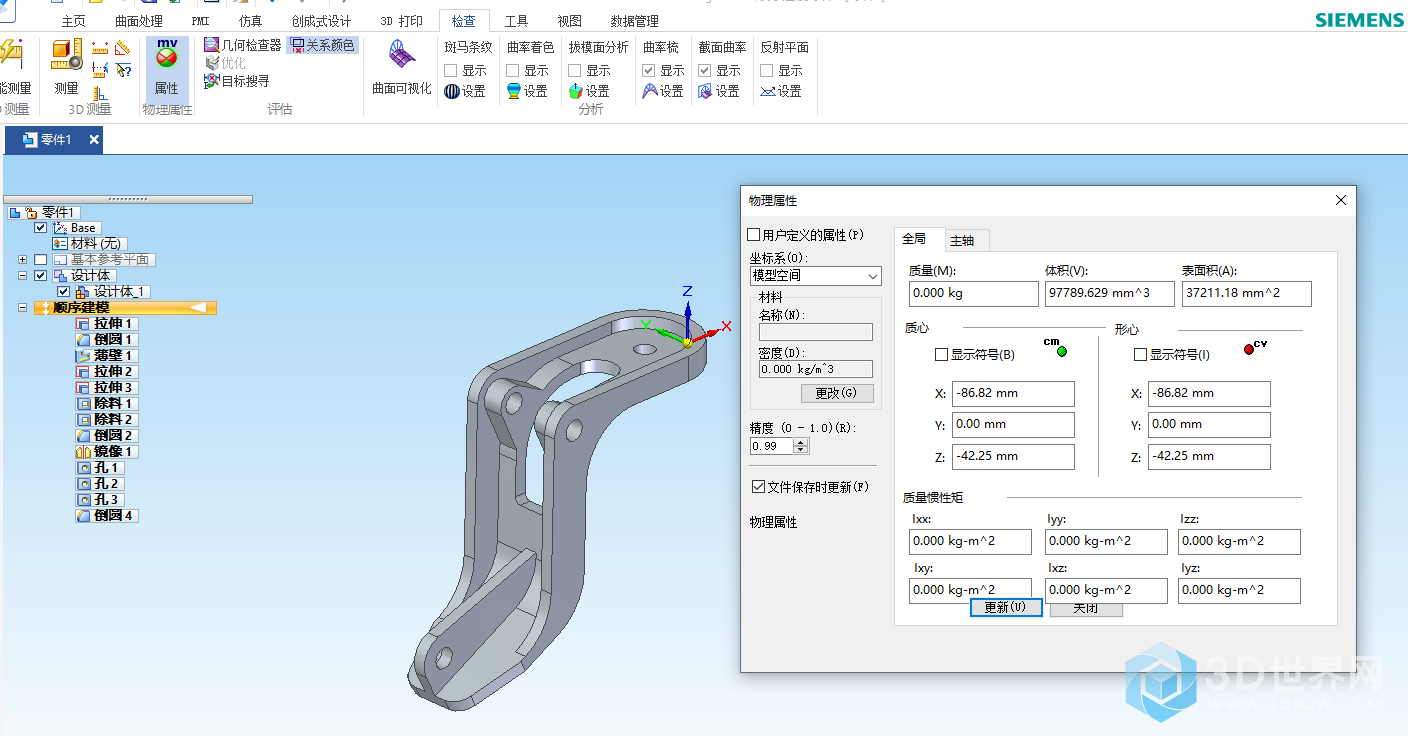Open 截面曲率 section curvature 设置
This screenshot has width=1408, height=736.
pyautogui.click(x=719, y=91)
